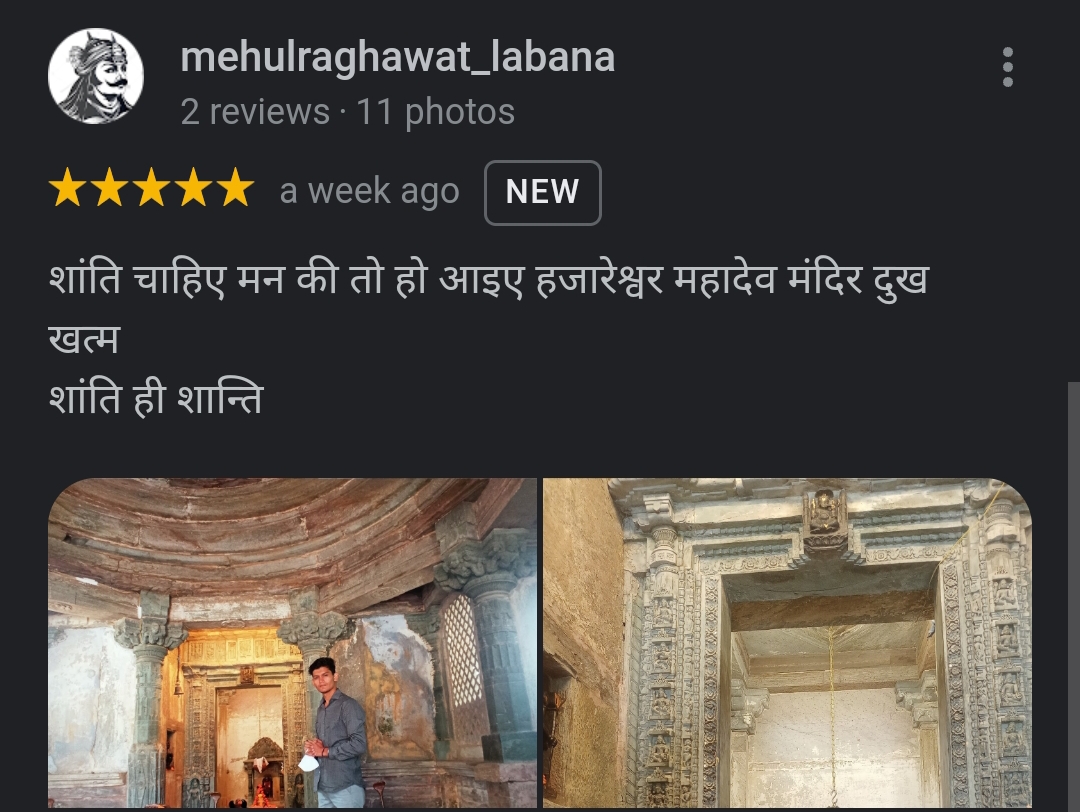Click the first line of the Hindi review text

click(489, 280)
